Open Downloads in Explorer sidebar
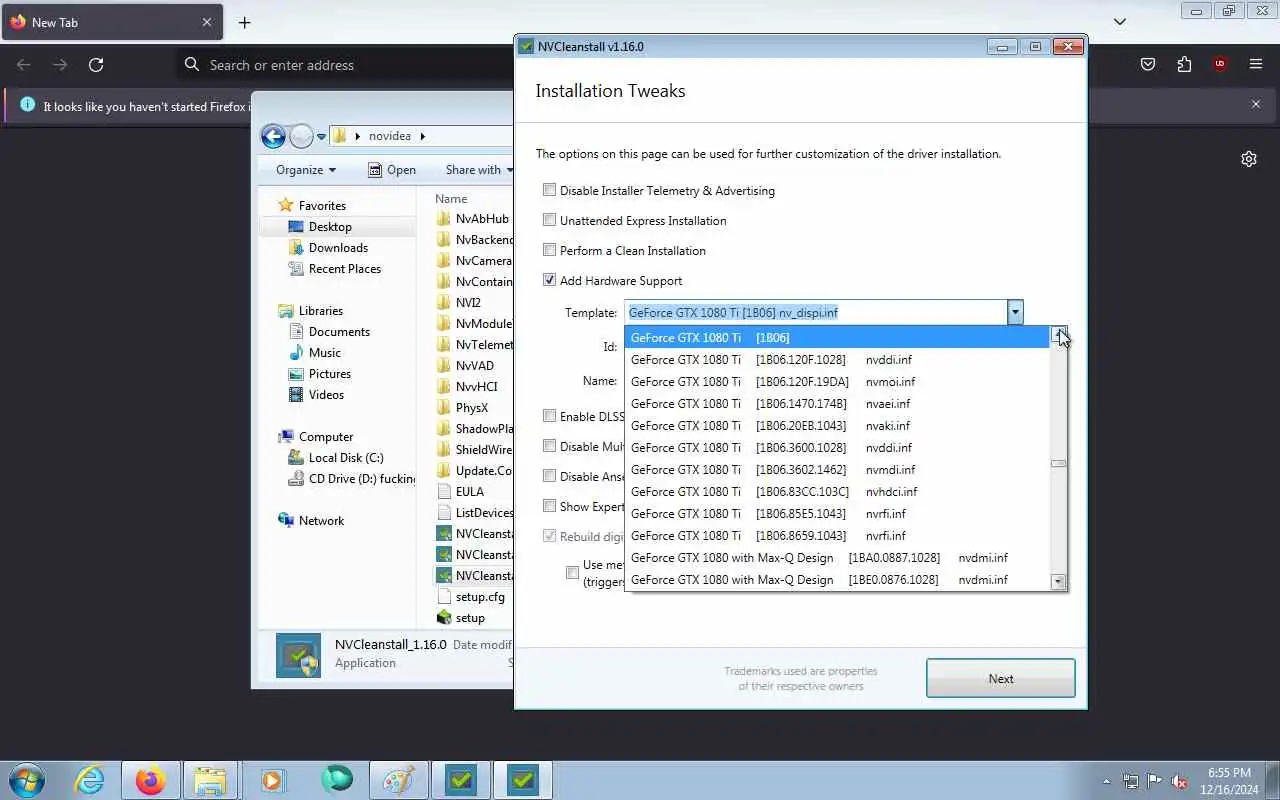 328,247
